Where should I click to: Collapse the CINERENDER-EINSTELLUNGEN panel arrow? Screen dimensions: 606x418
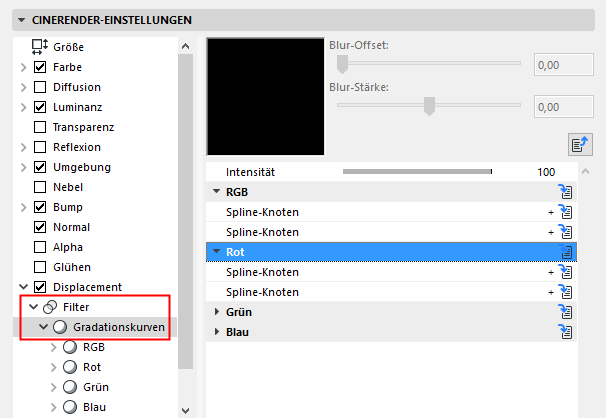click(22, 20)
